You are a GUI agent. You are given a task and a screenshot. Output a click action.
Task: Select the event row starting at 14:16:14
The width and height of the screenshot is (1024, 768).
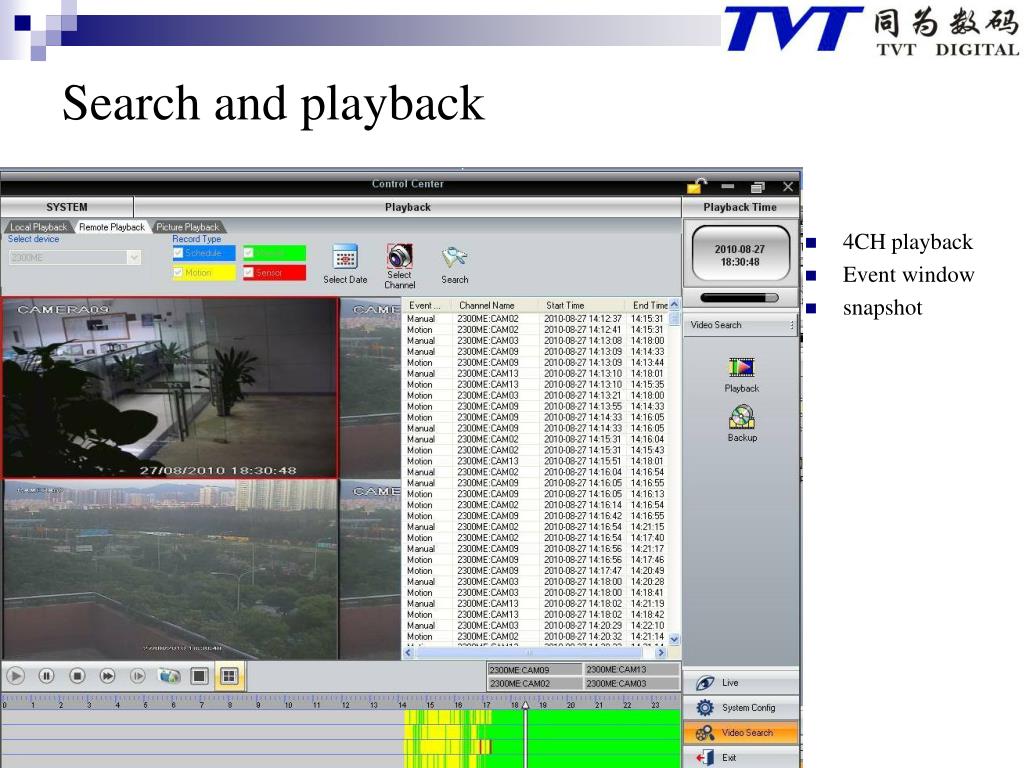coord(536,505)
